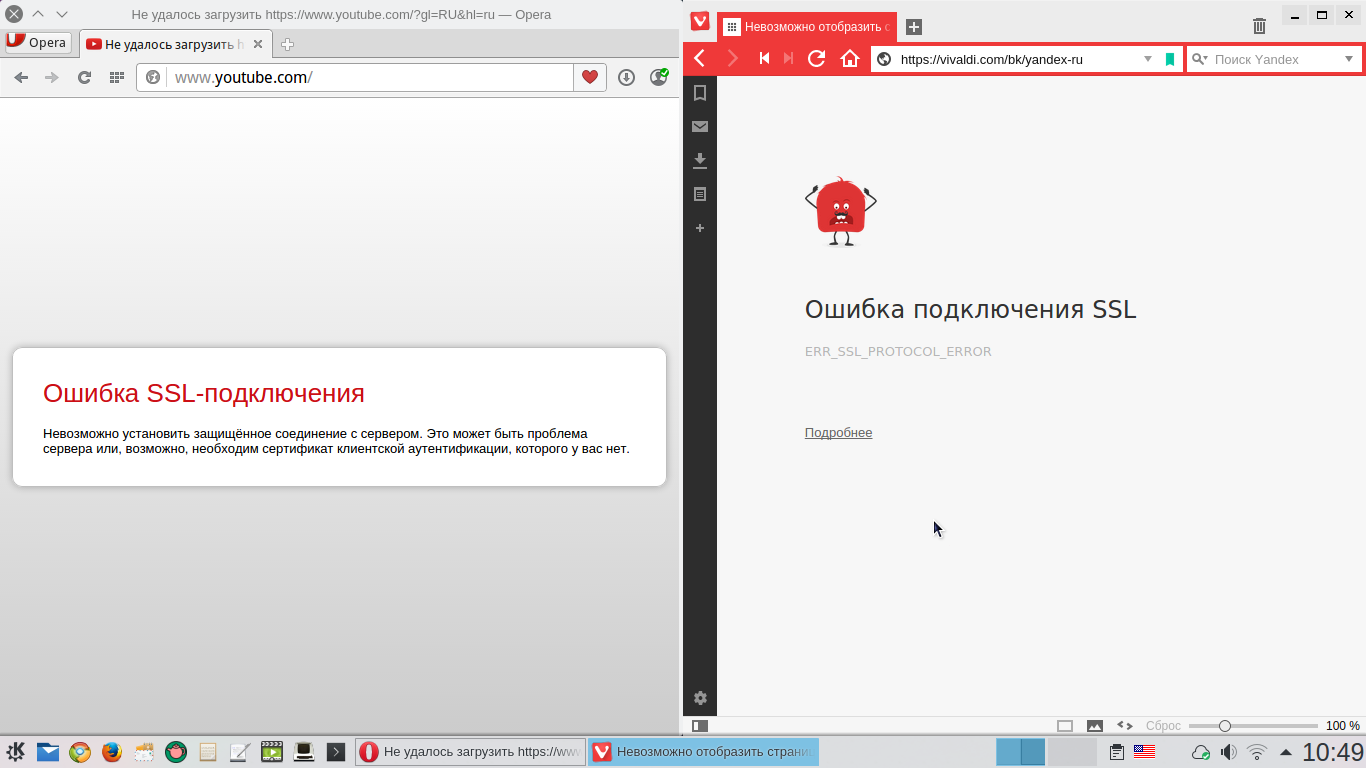Toggle bookmark for this page in Vivaldi
This screenshot has height=768, width=1366.
point(1170,59)
